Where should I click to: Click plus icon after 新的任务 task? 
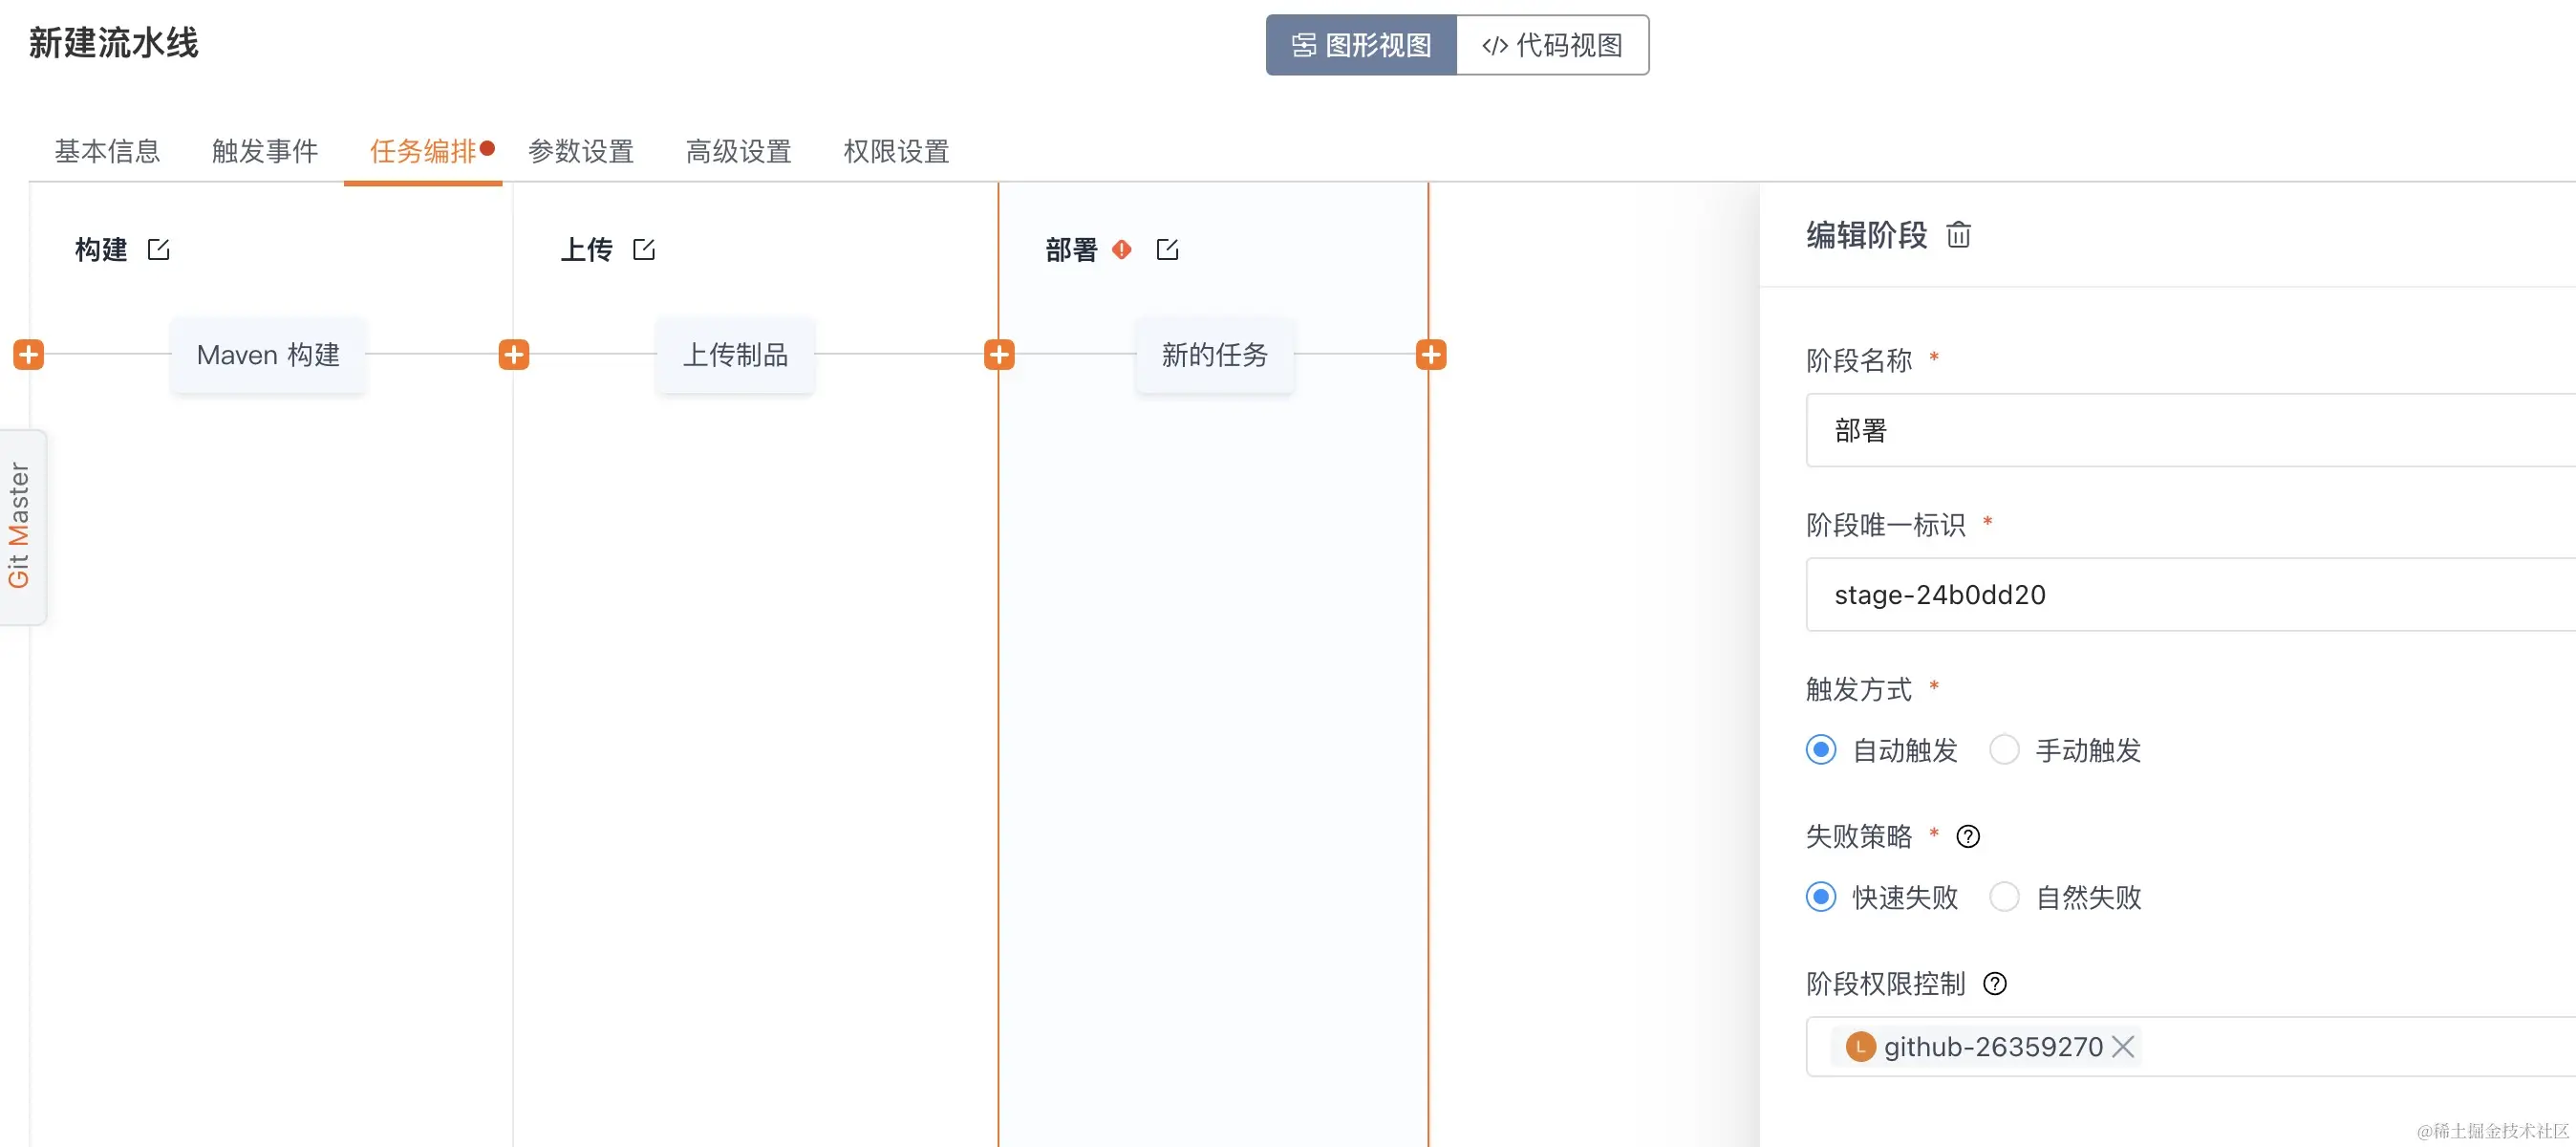click(x=1430, y=354)
